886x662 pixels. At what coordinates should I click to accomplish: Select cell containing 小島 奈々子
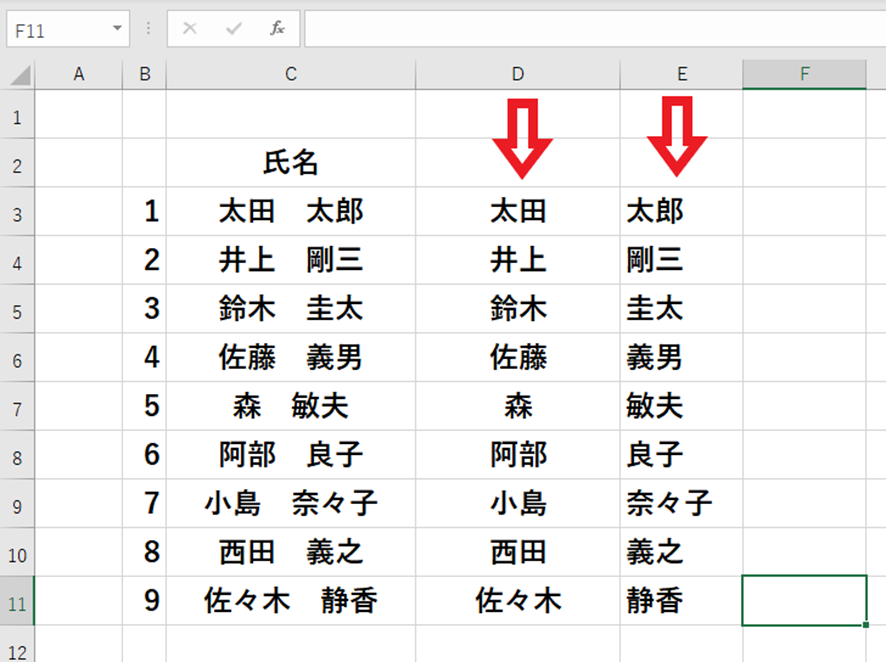291,503
